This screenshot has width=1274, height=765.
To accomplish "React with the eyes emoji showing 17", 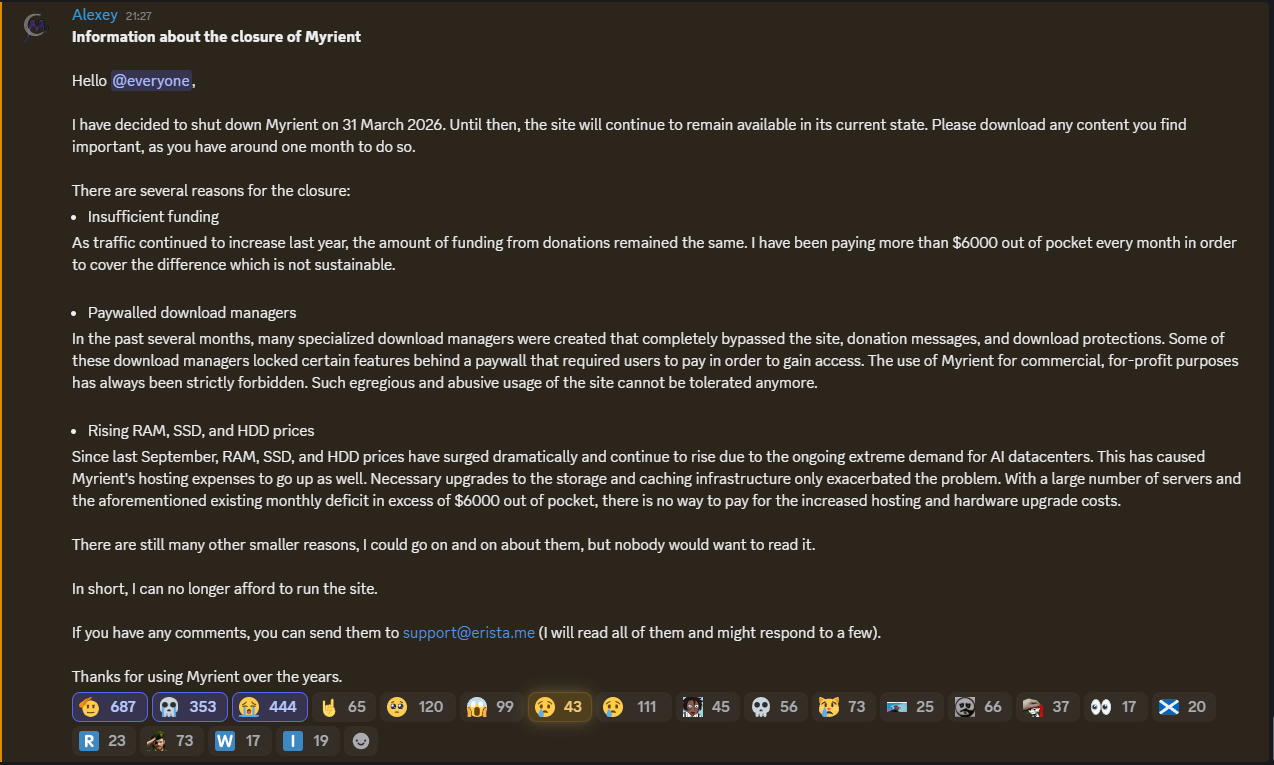I will (1116, 706).
